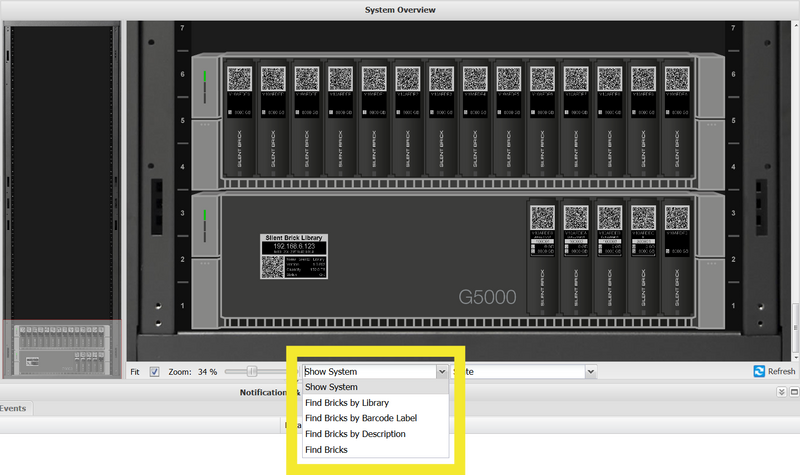Choose Find Bricks by Library option
This screenshot has width=800, height=475.
click(x=346, y=403)
